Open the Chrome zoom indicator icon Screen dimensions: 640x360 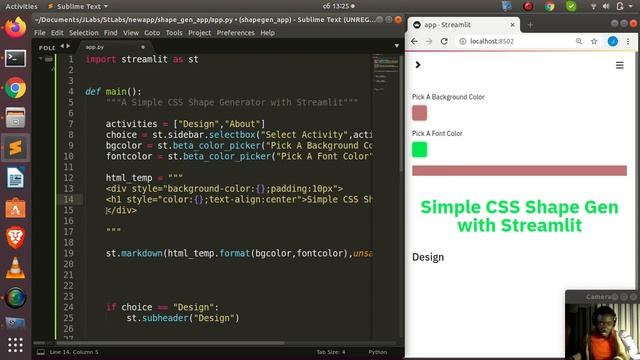point(579,41)
